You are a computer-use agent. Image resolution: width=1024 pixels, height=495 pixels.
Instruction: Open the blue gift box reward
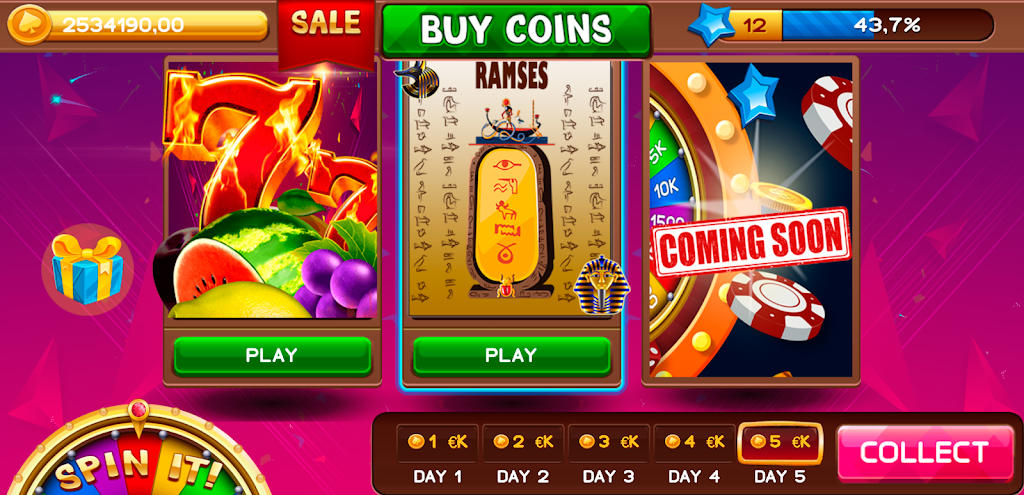pos(88,269)
